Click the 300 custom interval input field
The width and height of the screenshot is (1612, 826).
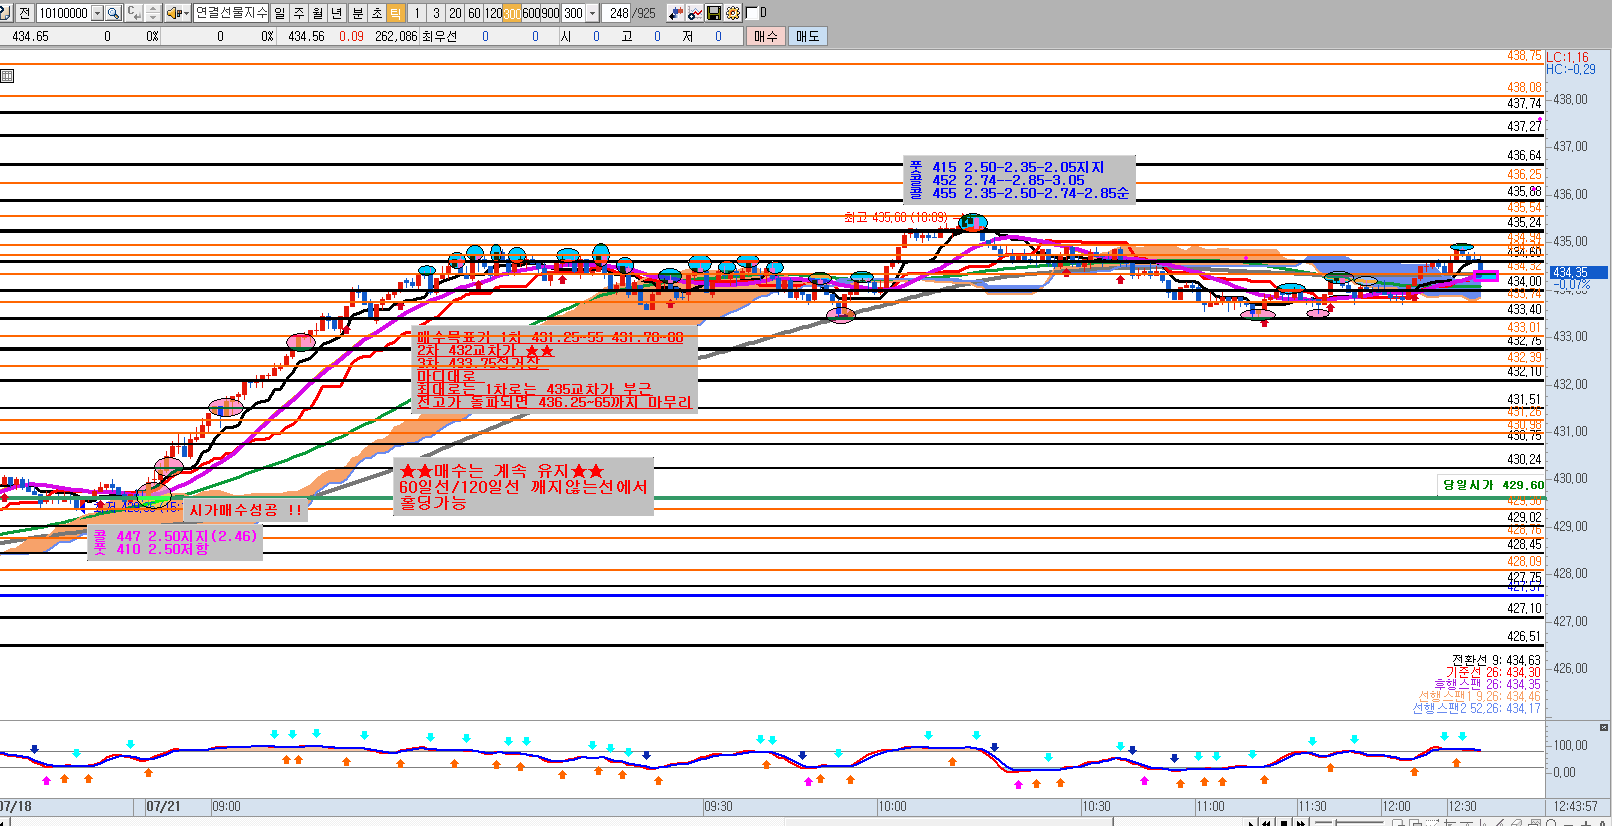(x=574, y=13)
